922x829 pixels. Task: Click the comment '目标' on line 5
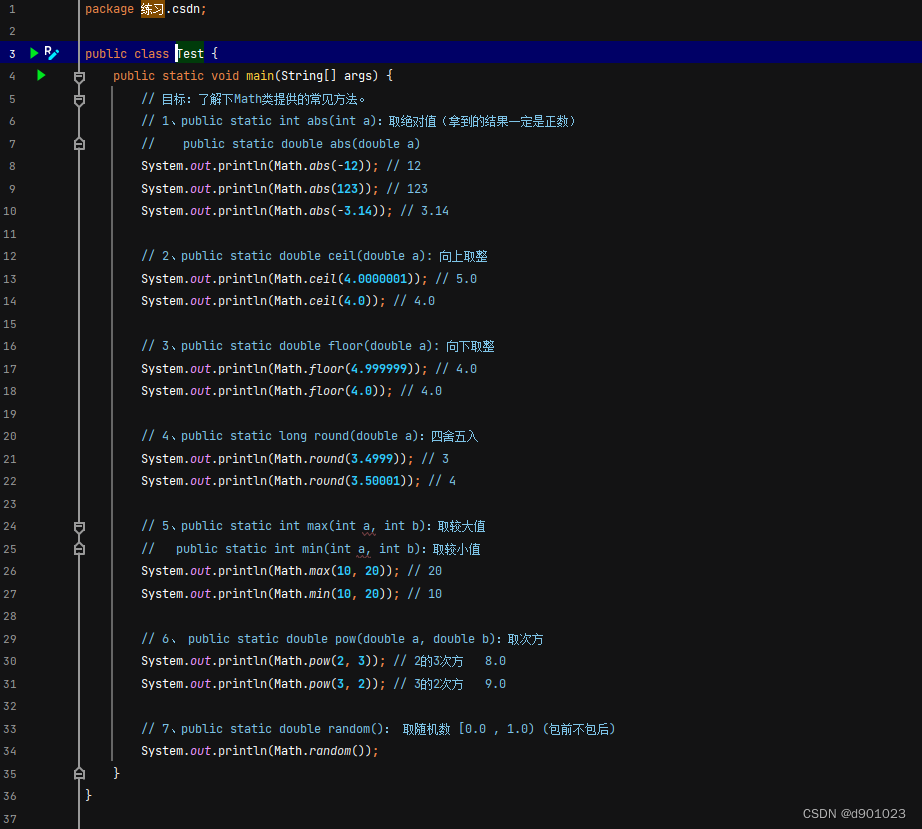coord(173,99)
